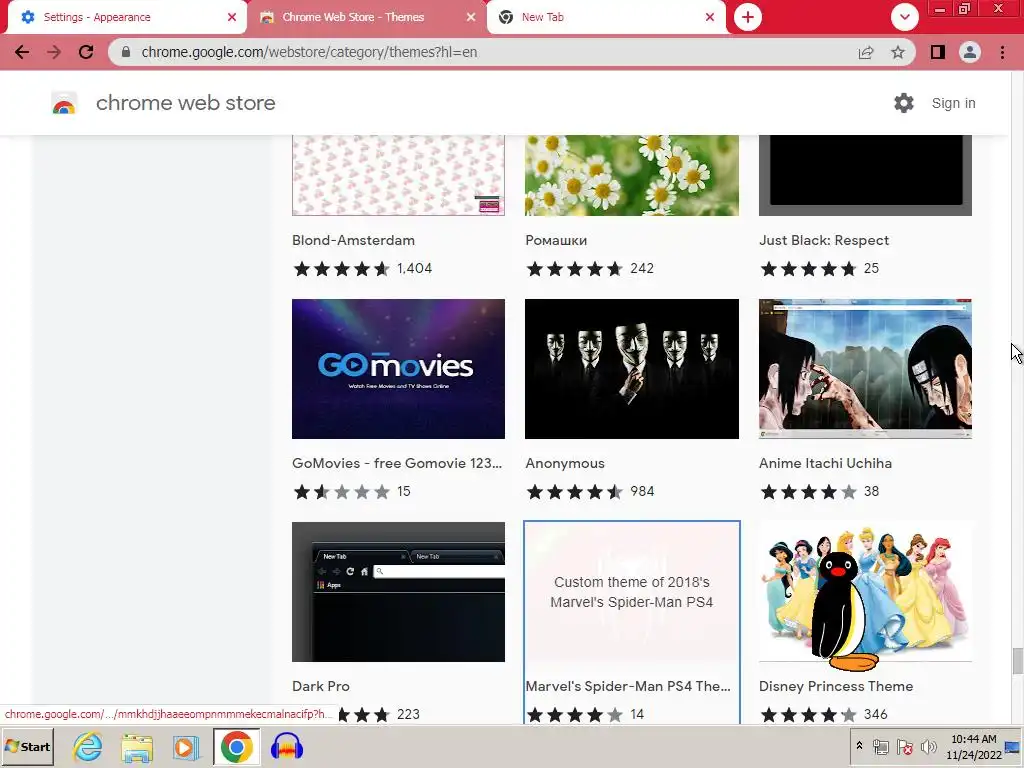Click Blond-Amsterdam's 1,404 rating count

click(414, 268)
